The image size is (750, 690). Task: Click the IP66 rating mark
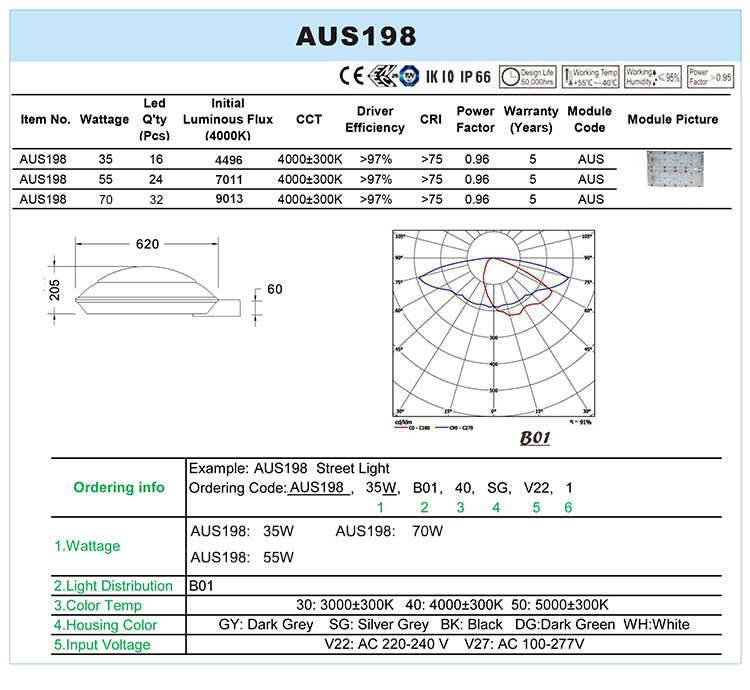[x=475, y=77]
